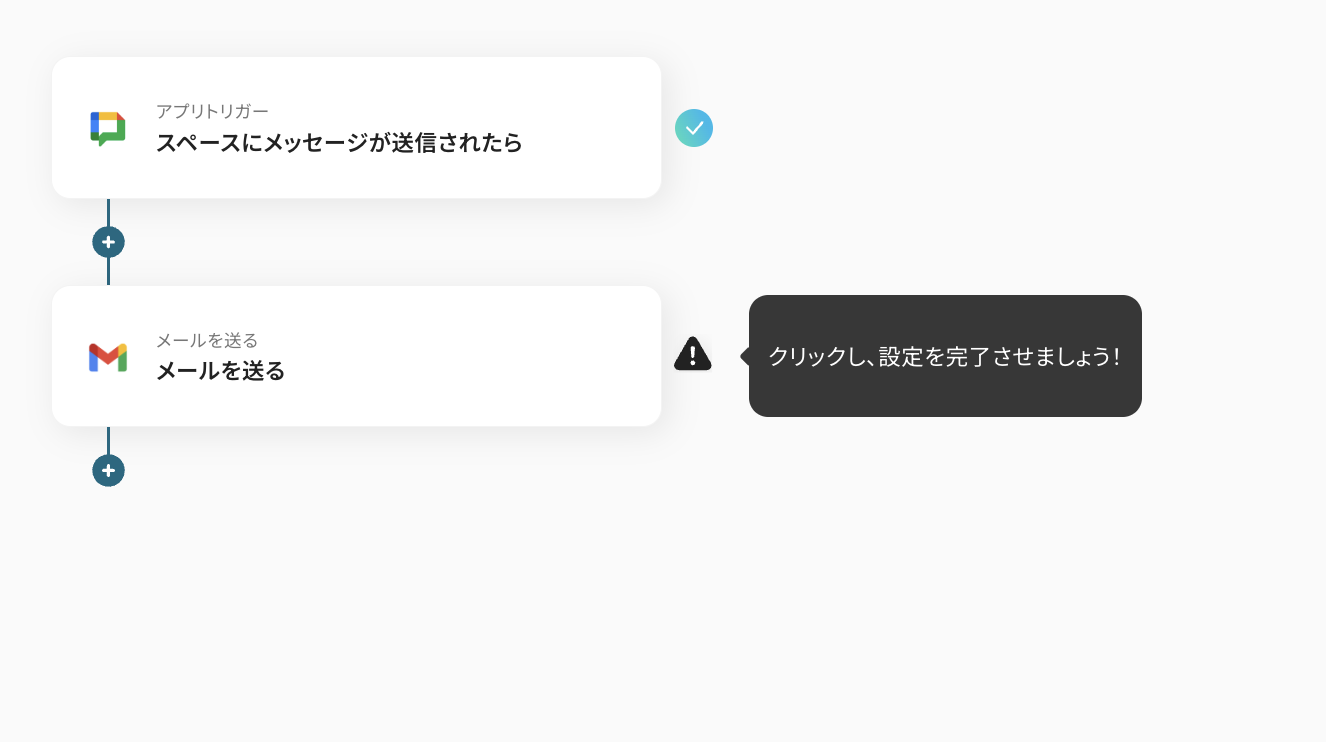Click the Gmail app icon

point(109,356)
